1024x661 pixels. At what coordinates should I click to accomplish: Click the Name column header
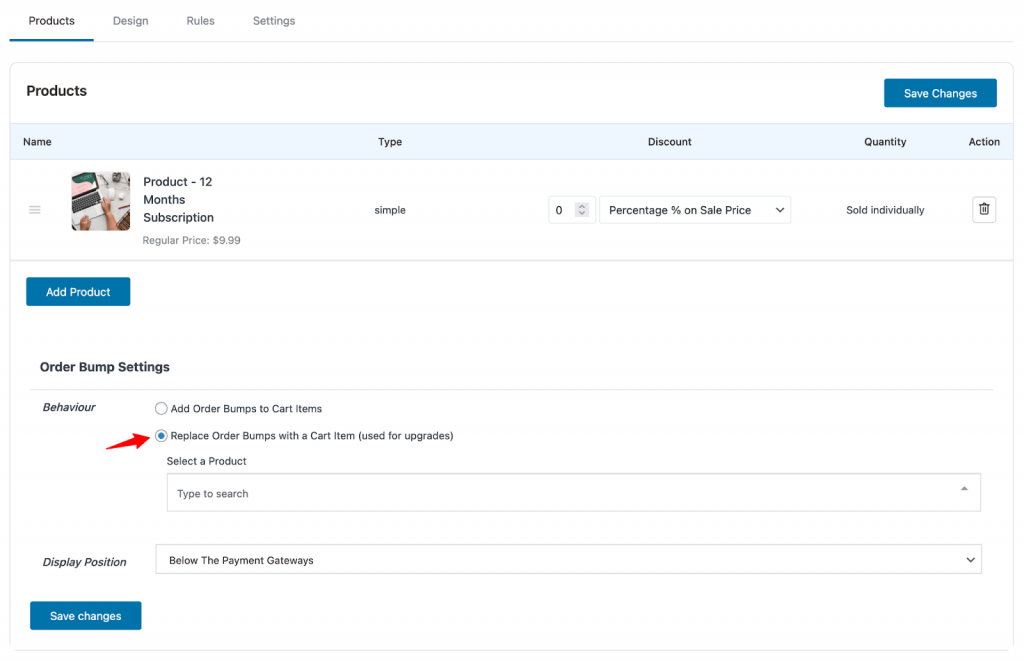click(37, 142)
